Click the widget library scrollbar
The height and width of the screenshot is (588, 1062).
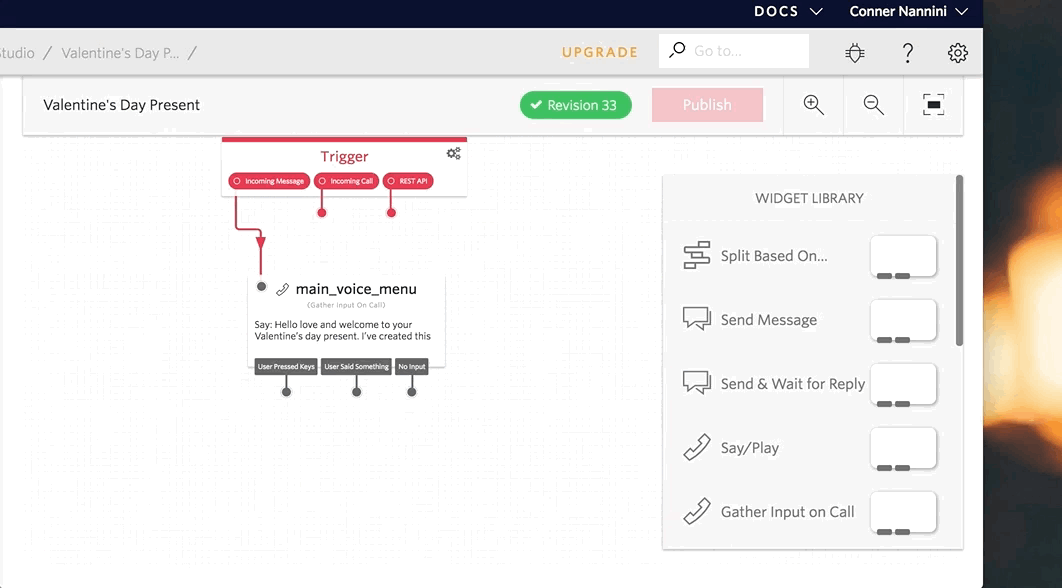tap(959, 261)
